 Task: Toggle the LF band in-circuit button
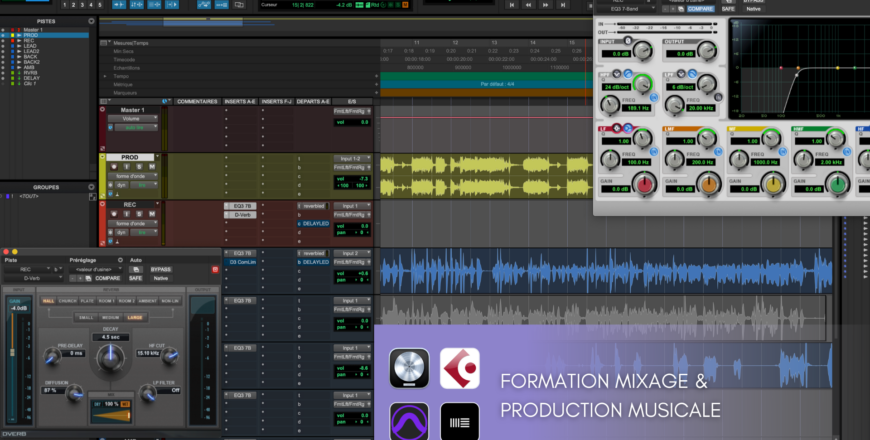654,151
